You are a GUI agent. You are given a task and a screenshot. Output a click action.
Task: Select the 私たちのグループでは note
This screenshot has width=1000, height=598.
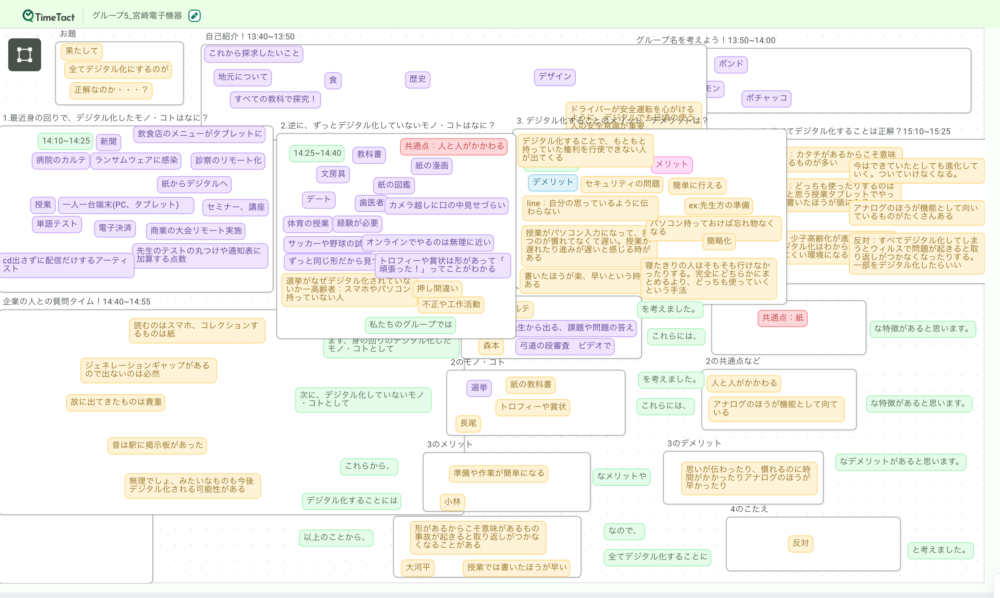coord(410,325)
